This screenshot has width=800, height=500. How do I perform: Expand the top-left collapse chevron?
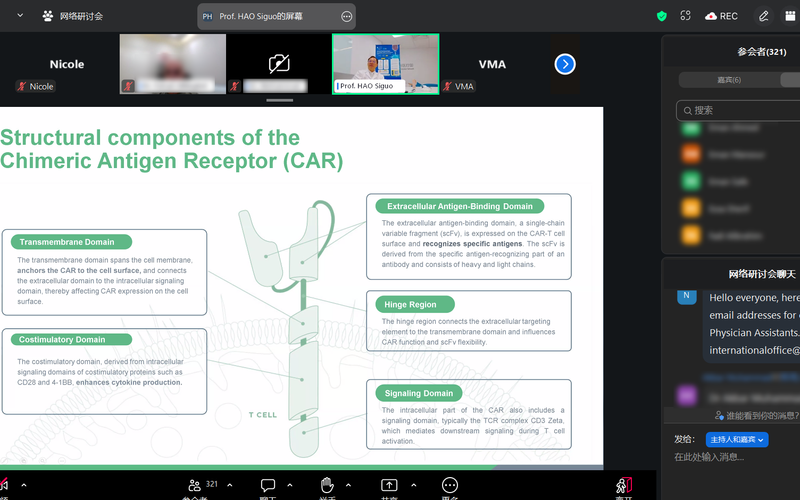pyautogui.click(x=20, y=15)
